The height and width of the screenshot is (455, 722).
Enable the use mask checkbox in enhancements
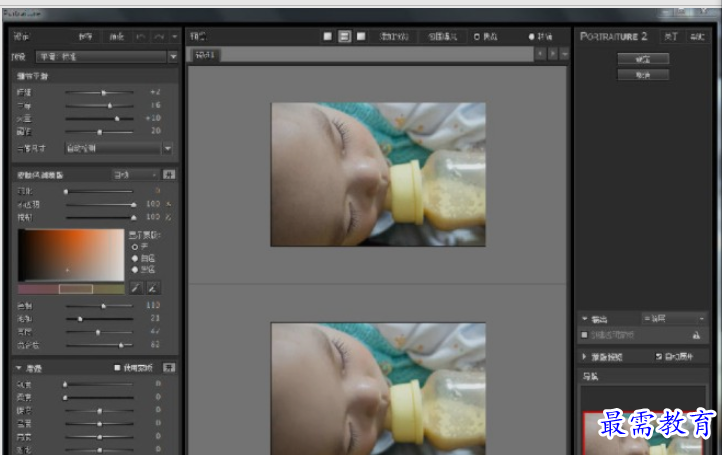[x=117, y=368]
